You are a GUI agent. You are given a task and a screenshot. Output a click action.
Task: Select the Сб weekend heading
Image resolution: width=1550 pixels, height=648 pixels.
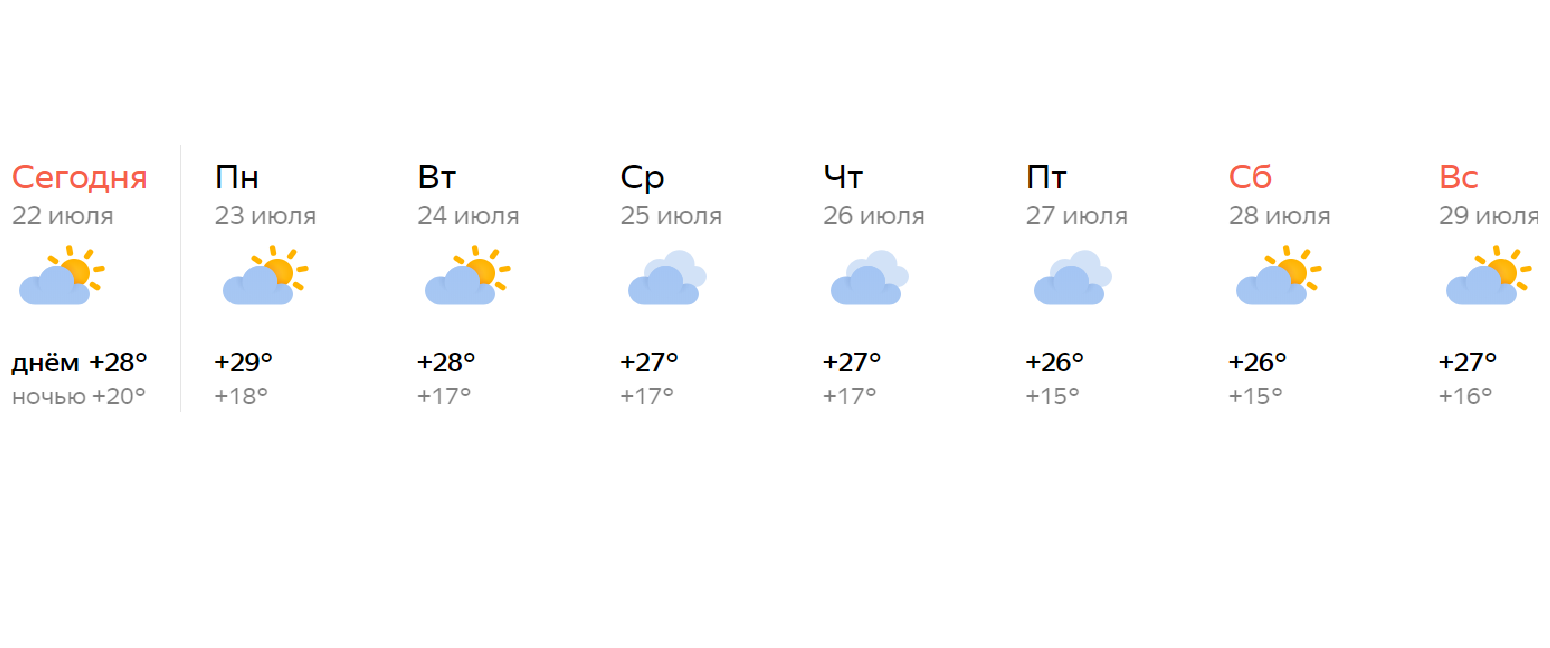click(1250, 178)
